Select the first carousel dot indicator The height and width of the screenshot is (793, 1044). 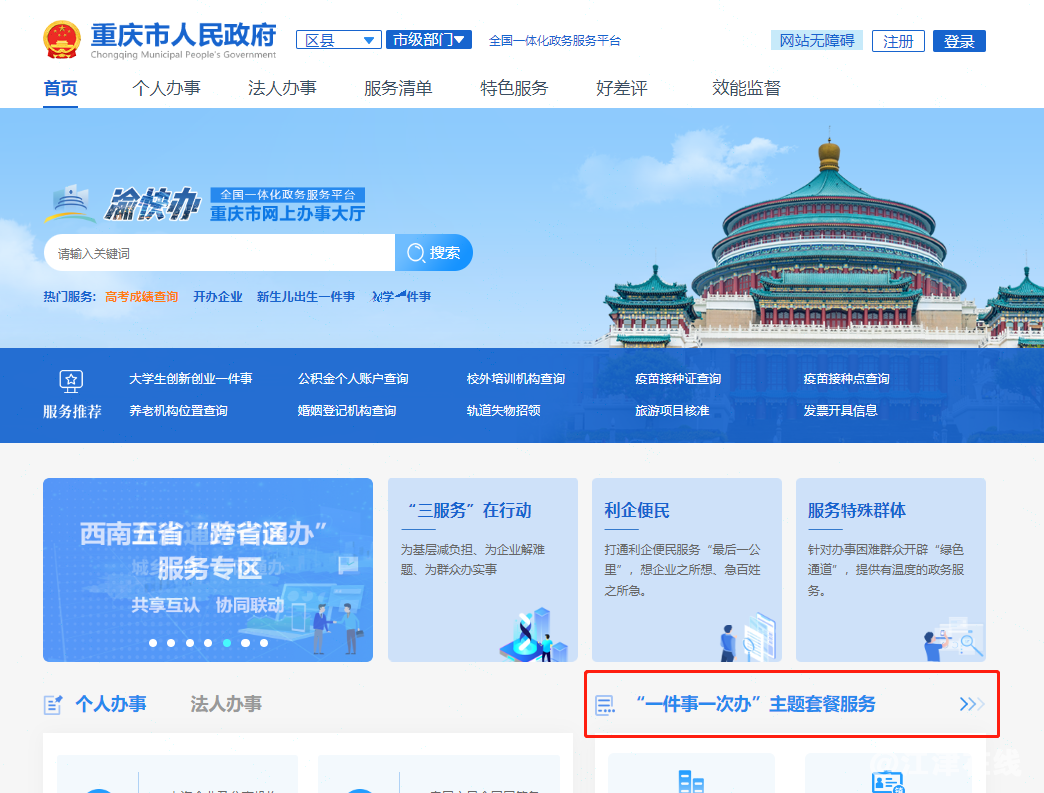[x=153, y=643]
